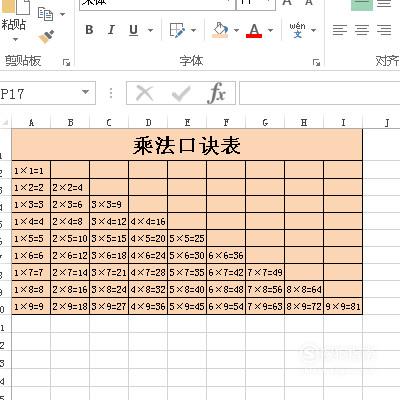Select cell 1×9=9
The width and height of the screenshot is (400, 400).
[x=31, y=306]
